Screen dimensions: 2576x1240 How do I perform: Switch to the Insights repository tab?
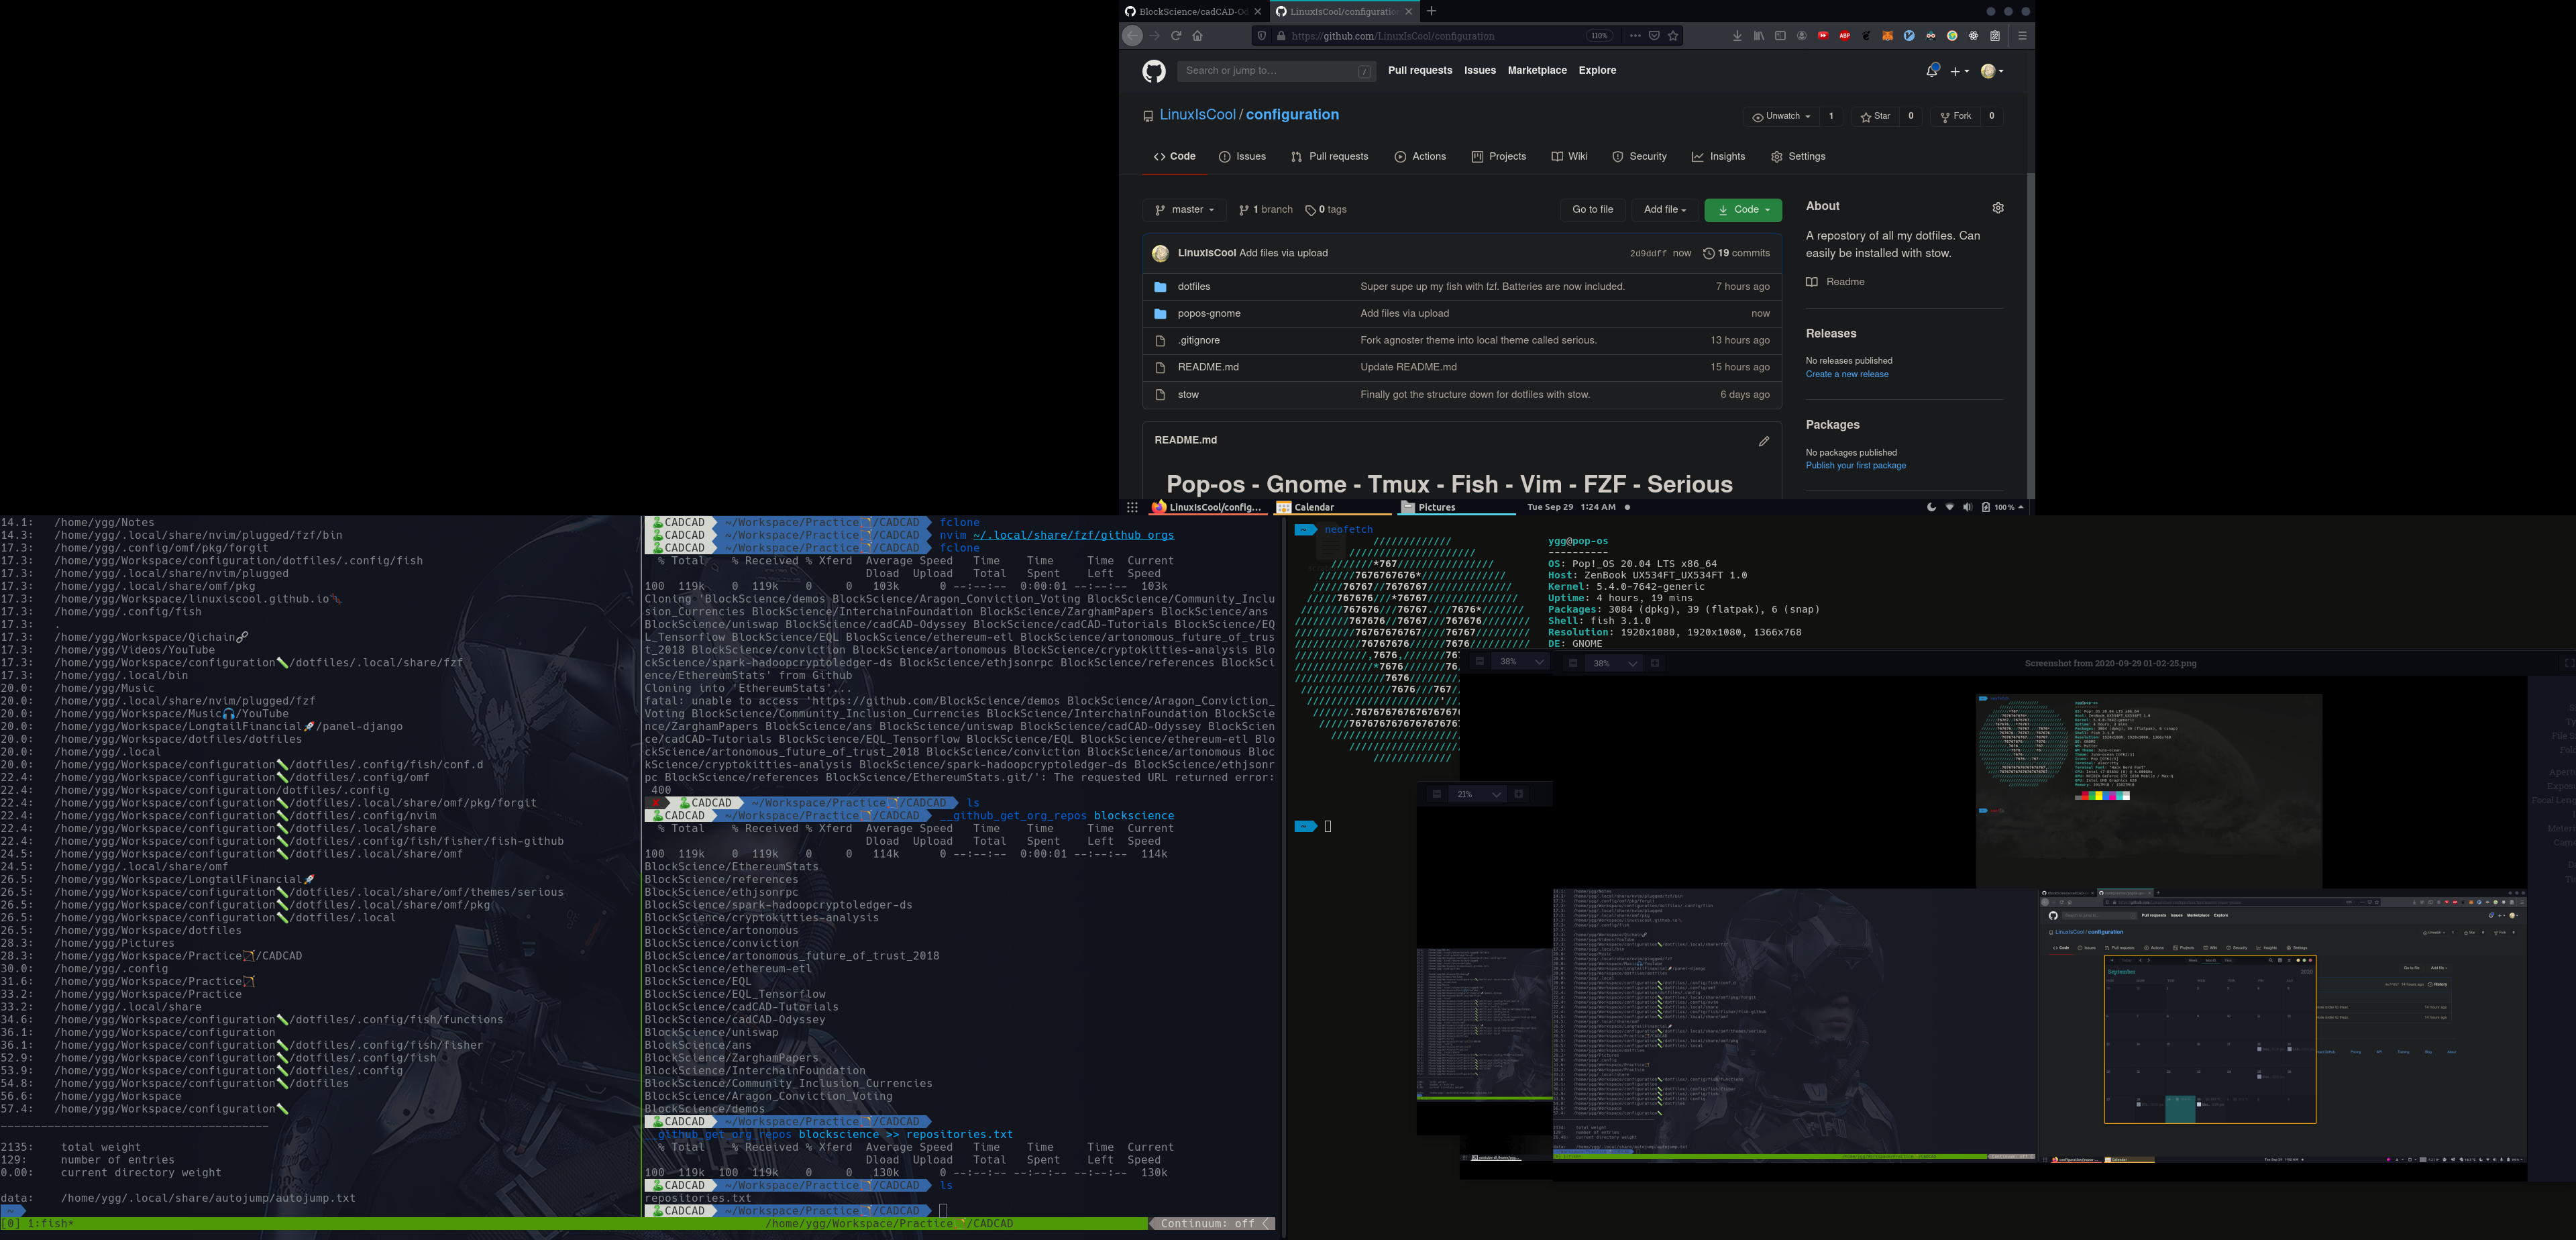pyautogui.click(x=1718, y=157)
